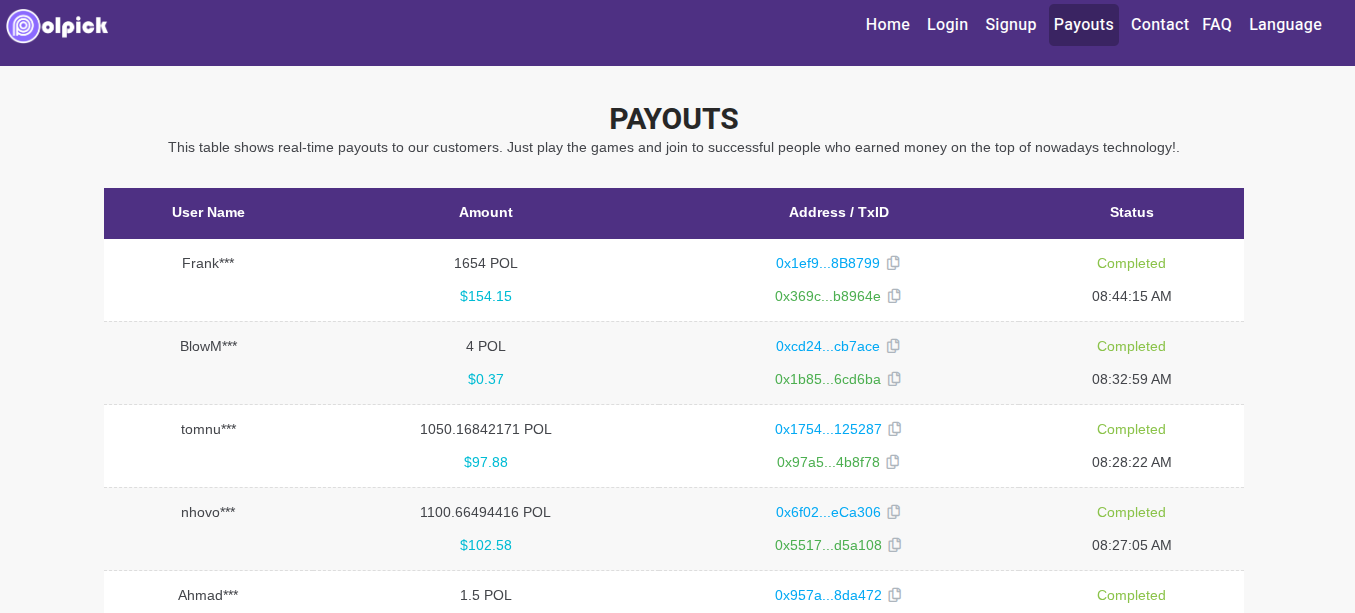Copy address 0x1ef9...8B8799 with copy icon
The image size is (1355, 613).
894,263
